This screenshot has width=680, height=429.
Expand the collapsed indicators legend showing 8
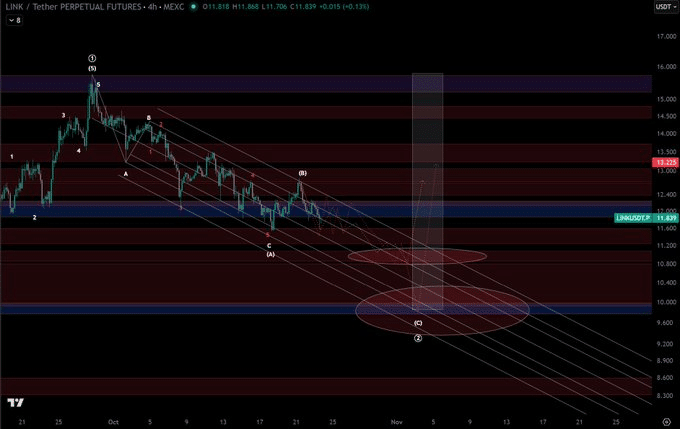(15, 20)
